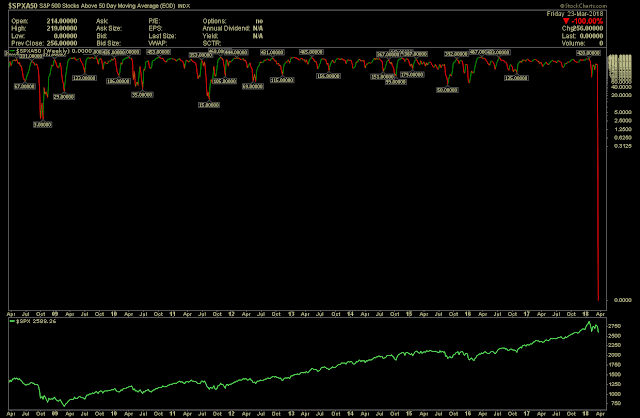Screen dimensions: 640x418
Task: Click the 35.00000 low annotation
Action: pos(142,95)
